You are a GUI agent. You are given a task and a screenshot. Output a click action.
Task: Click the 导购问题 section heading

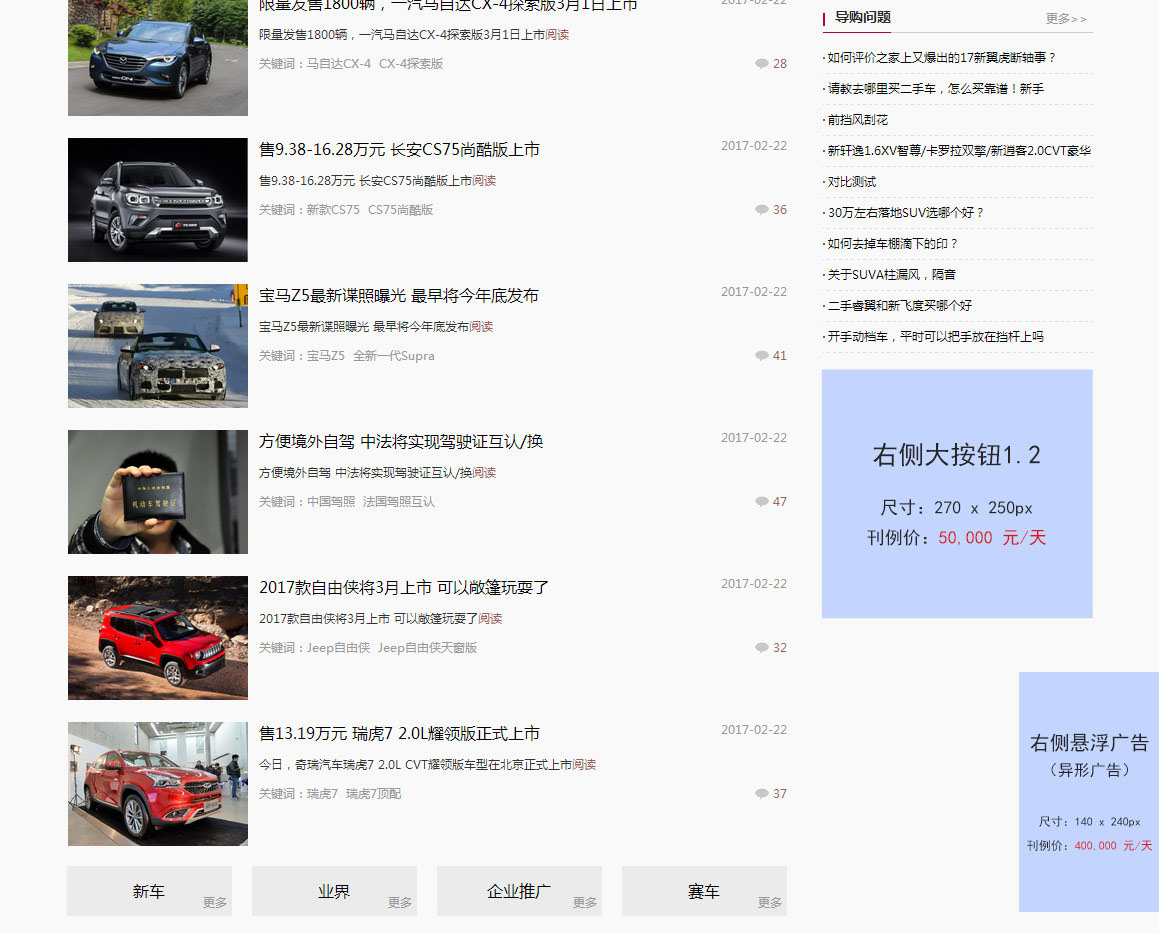(x=863, y=18)
